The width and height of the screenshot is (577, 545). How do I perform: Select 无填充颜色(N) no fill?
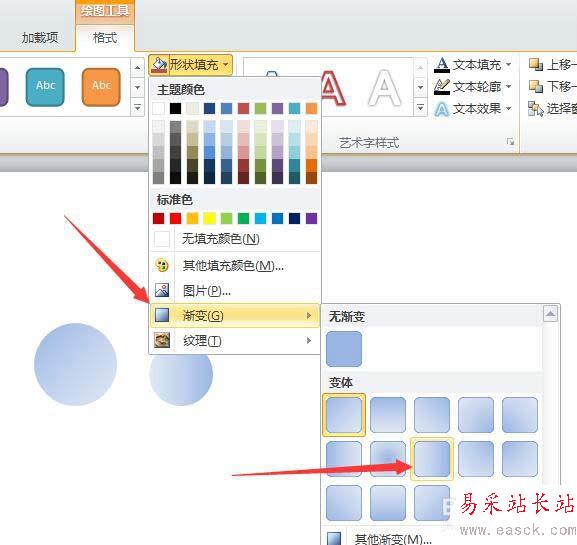click(235, 239)
